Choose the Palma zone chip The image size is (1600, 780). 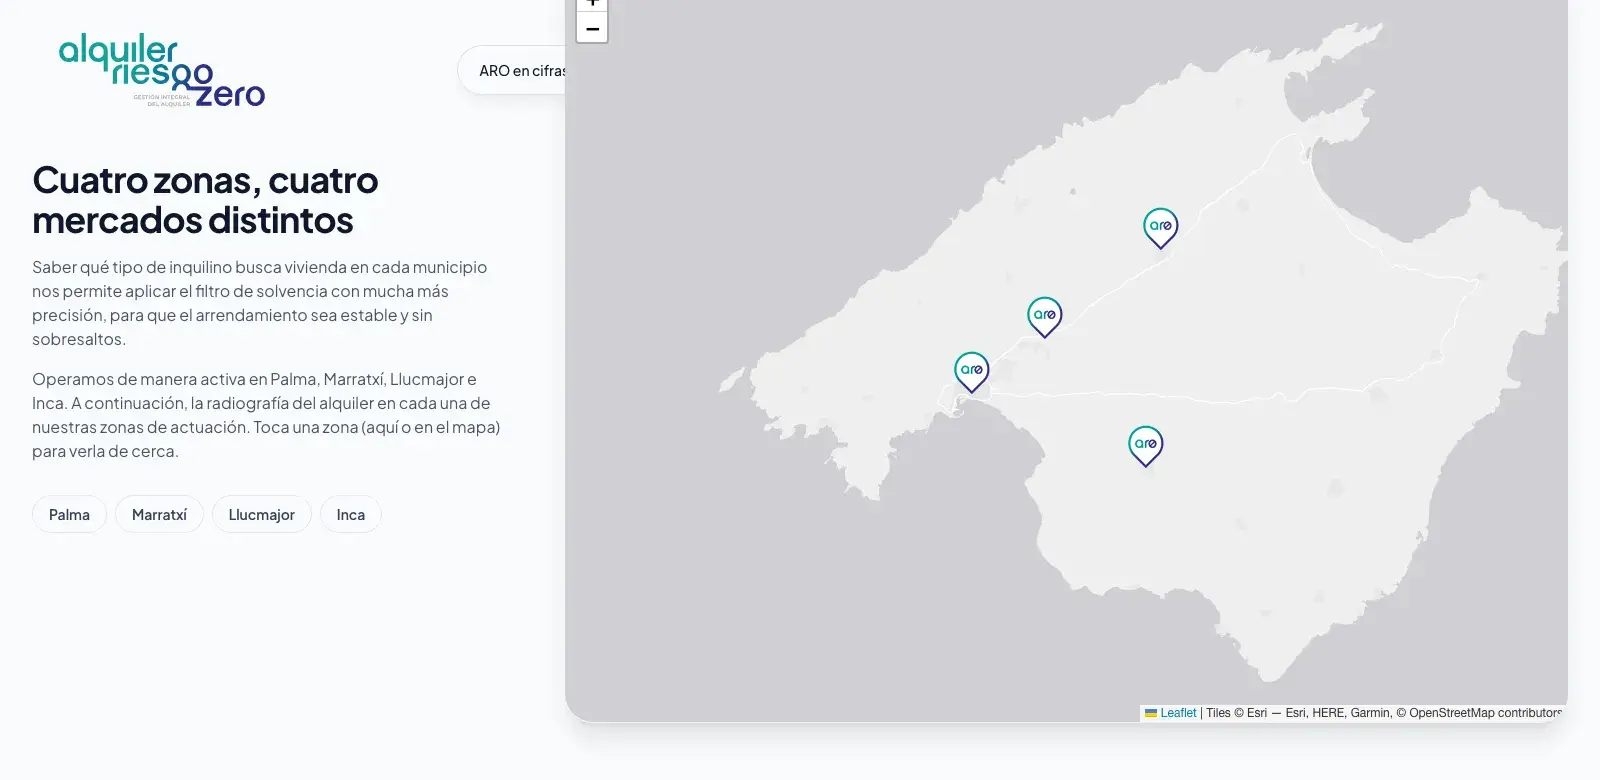(69, 514)
